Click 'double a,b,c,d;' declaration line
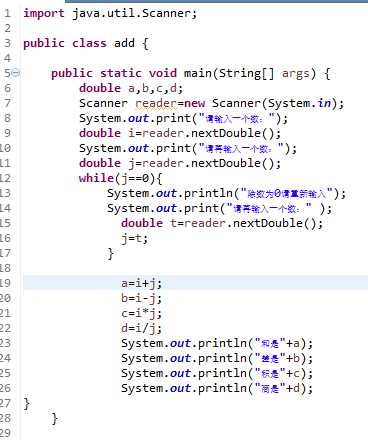Screen dimensions: 368x440 coord(131,88)
